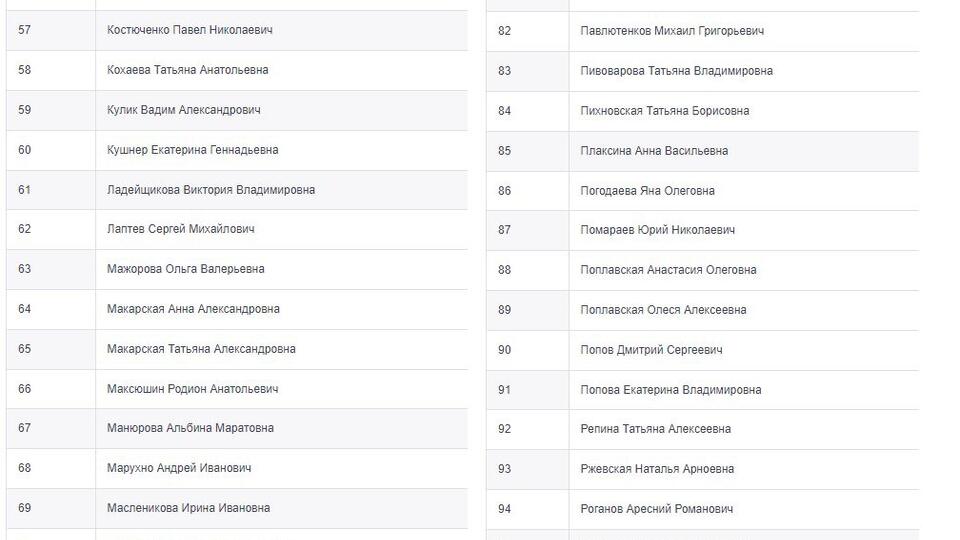Select Мажорова Ольга Валерьевна entry

coord(186,269)
